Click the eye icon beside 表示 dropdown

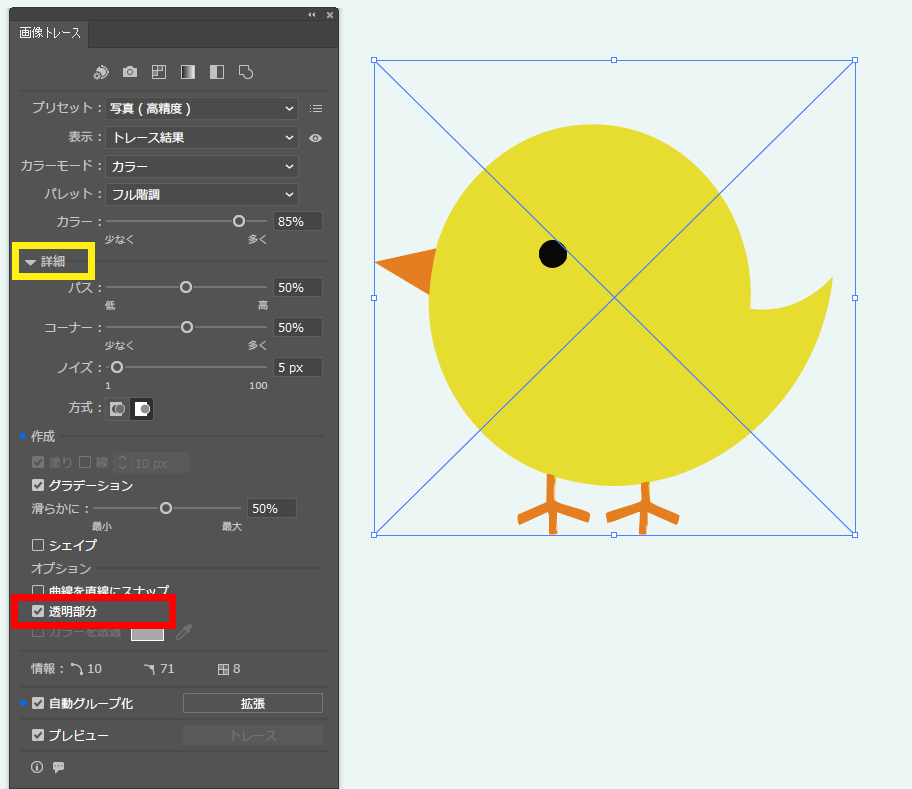pos(315,138)
